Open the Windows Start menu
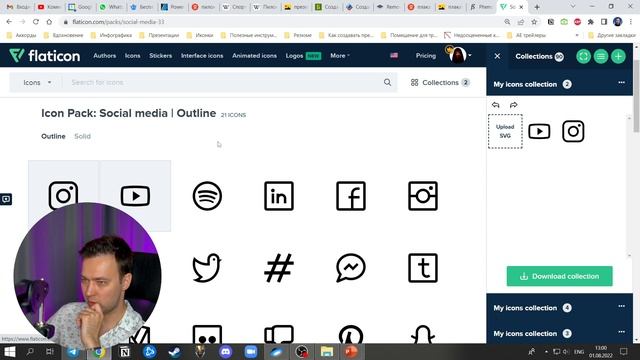The height and width of the screenshot is (360, 640). click(x=9, y=352)
